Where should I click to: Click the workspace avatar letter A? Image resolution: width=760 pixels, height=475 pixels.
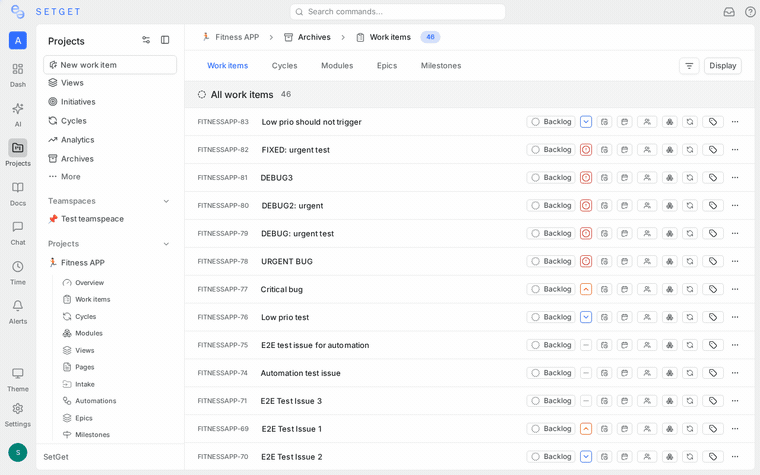(x=18, y=40)
